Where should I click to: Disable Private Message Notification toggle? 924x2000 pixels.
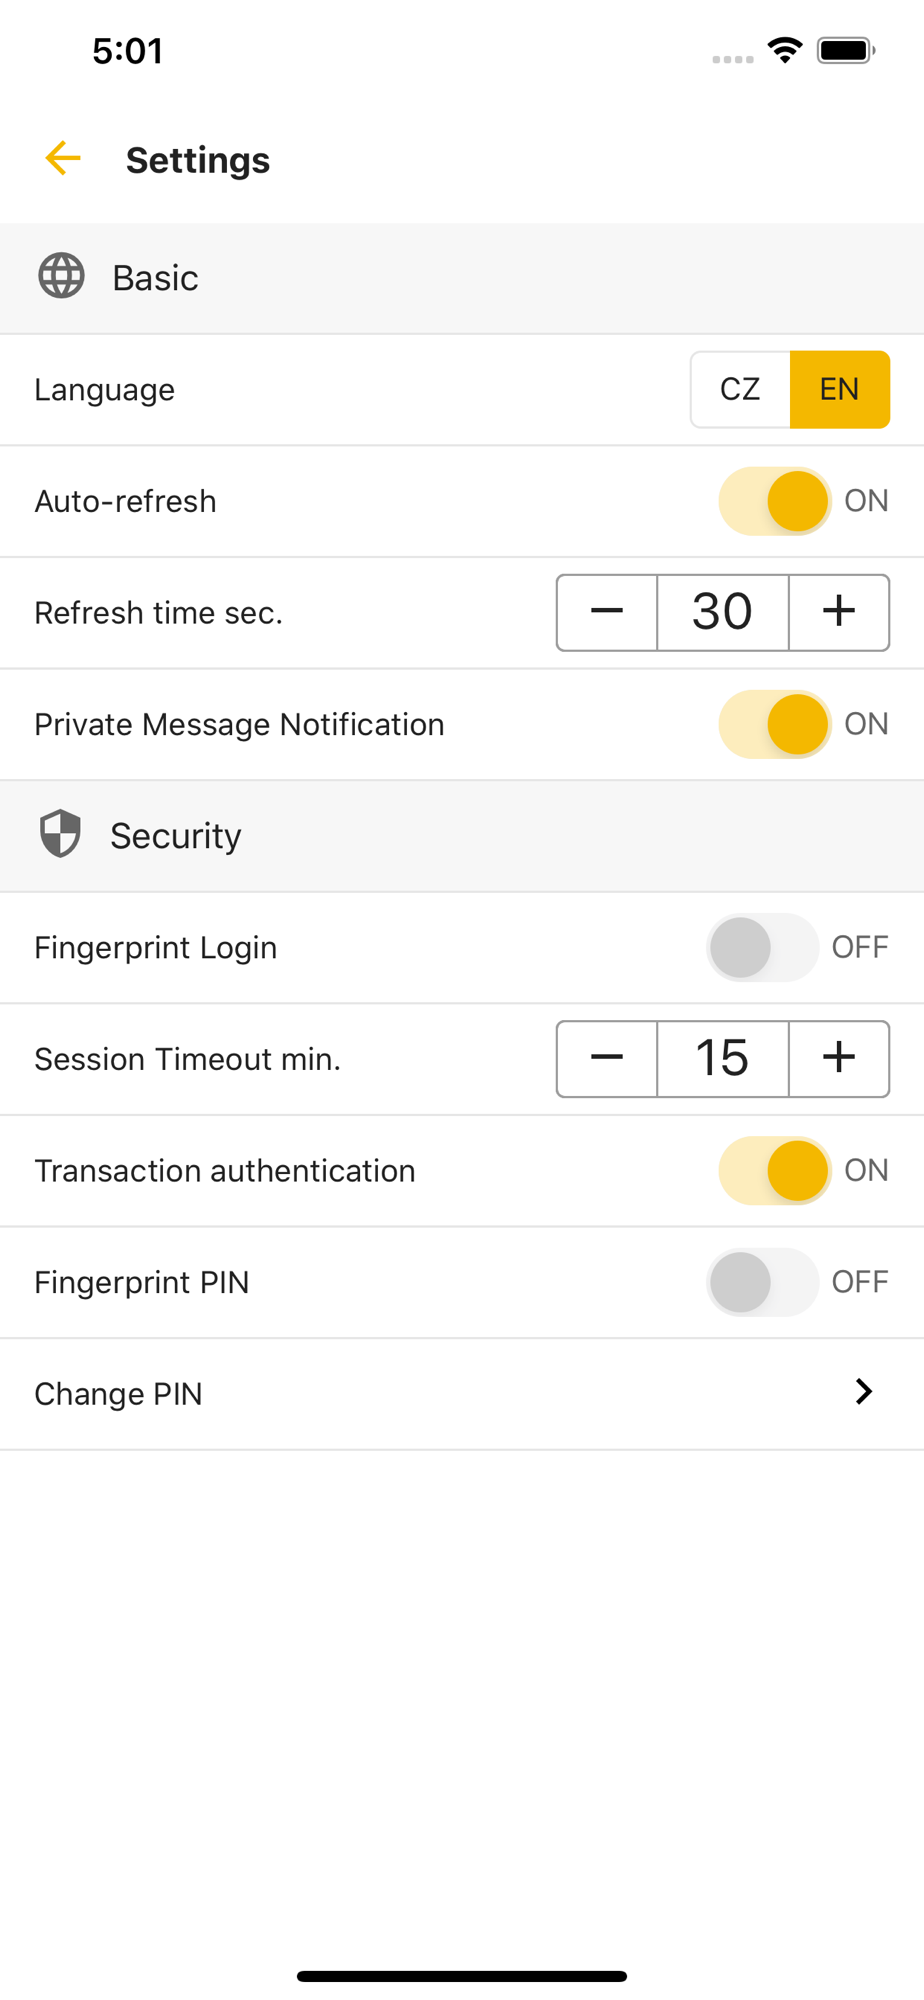tap(774, 724)
